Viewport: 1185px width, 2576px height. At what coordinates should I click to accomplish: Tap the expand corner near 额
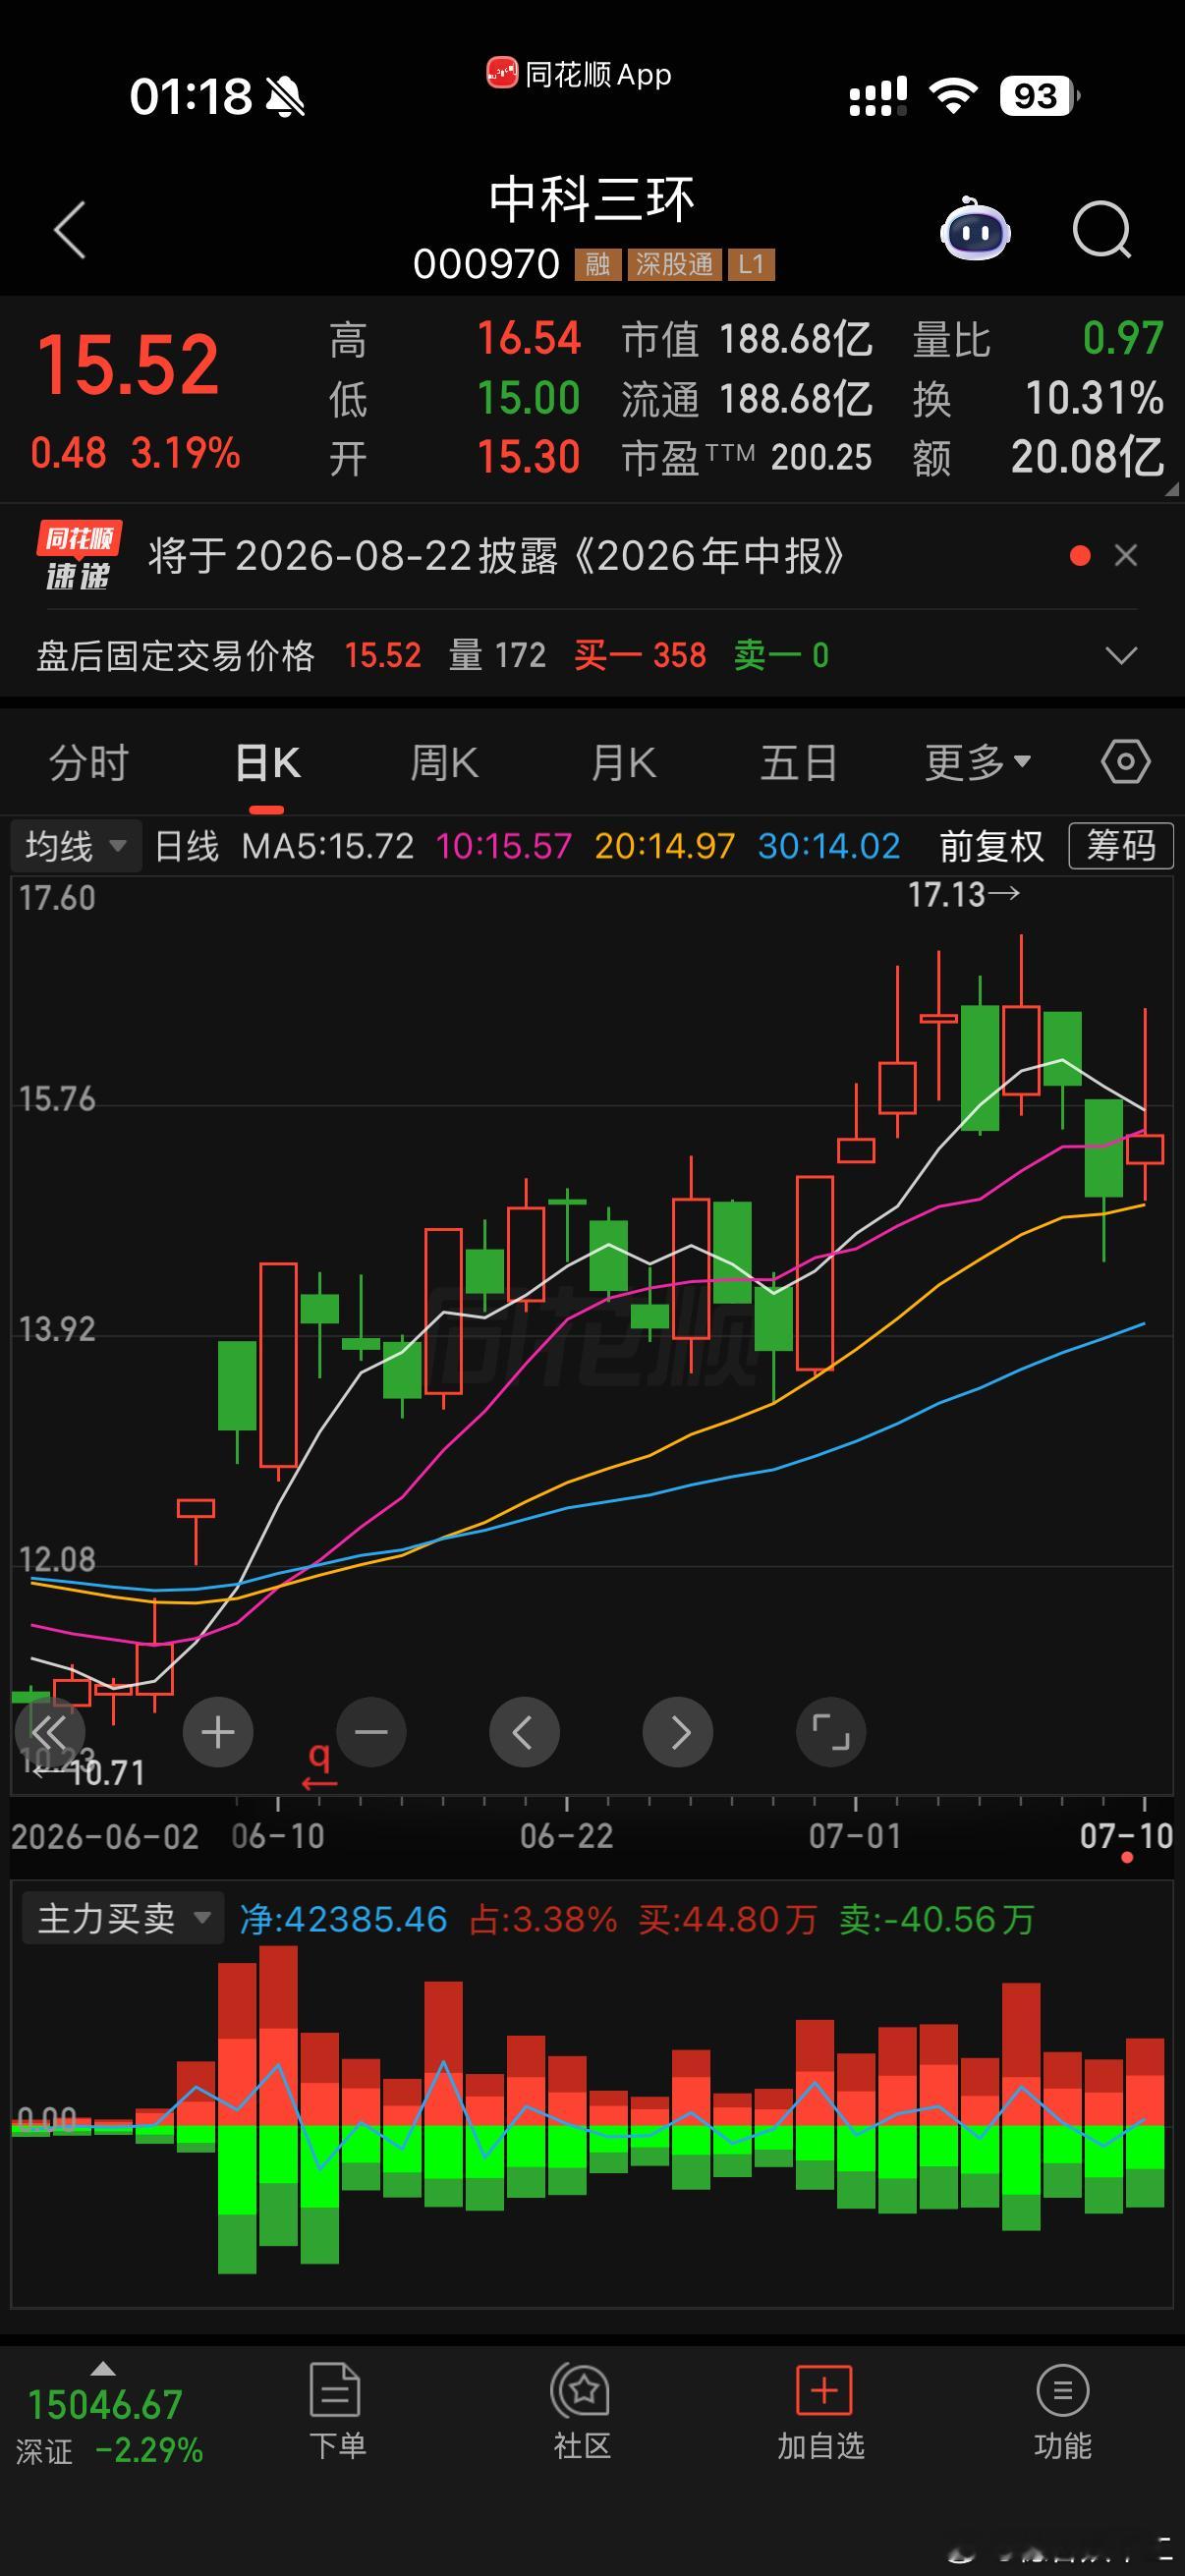click(1171, 490)
